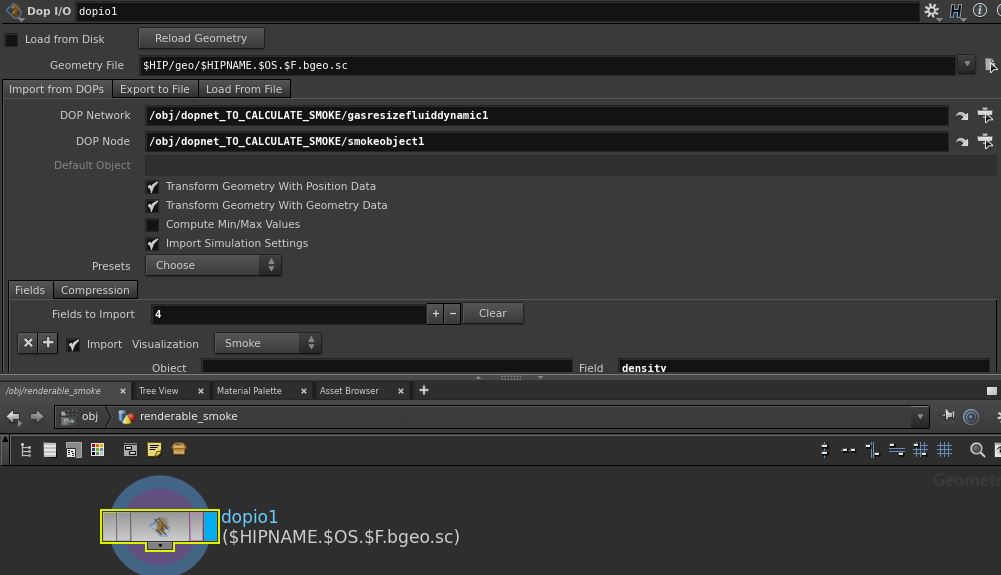Expand the dopio1 node output arrow
The width and height of the screenshot is (1001, 575).
160,546
